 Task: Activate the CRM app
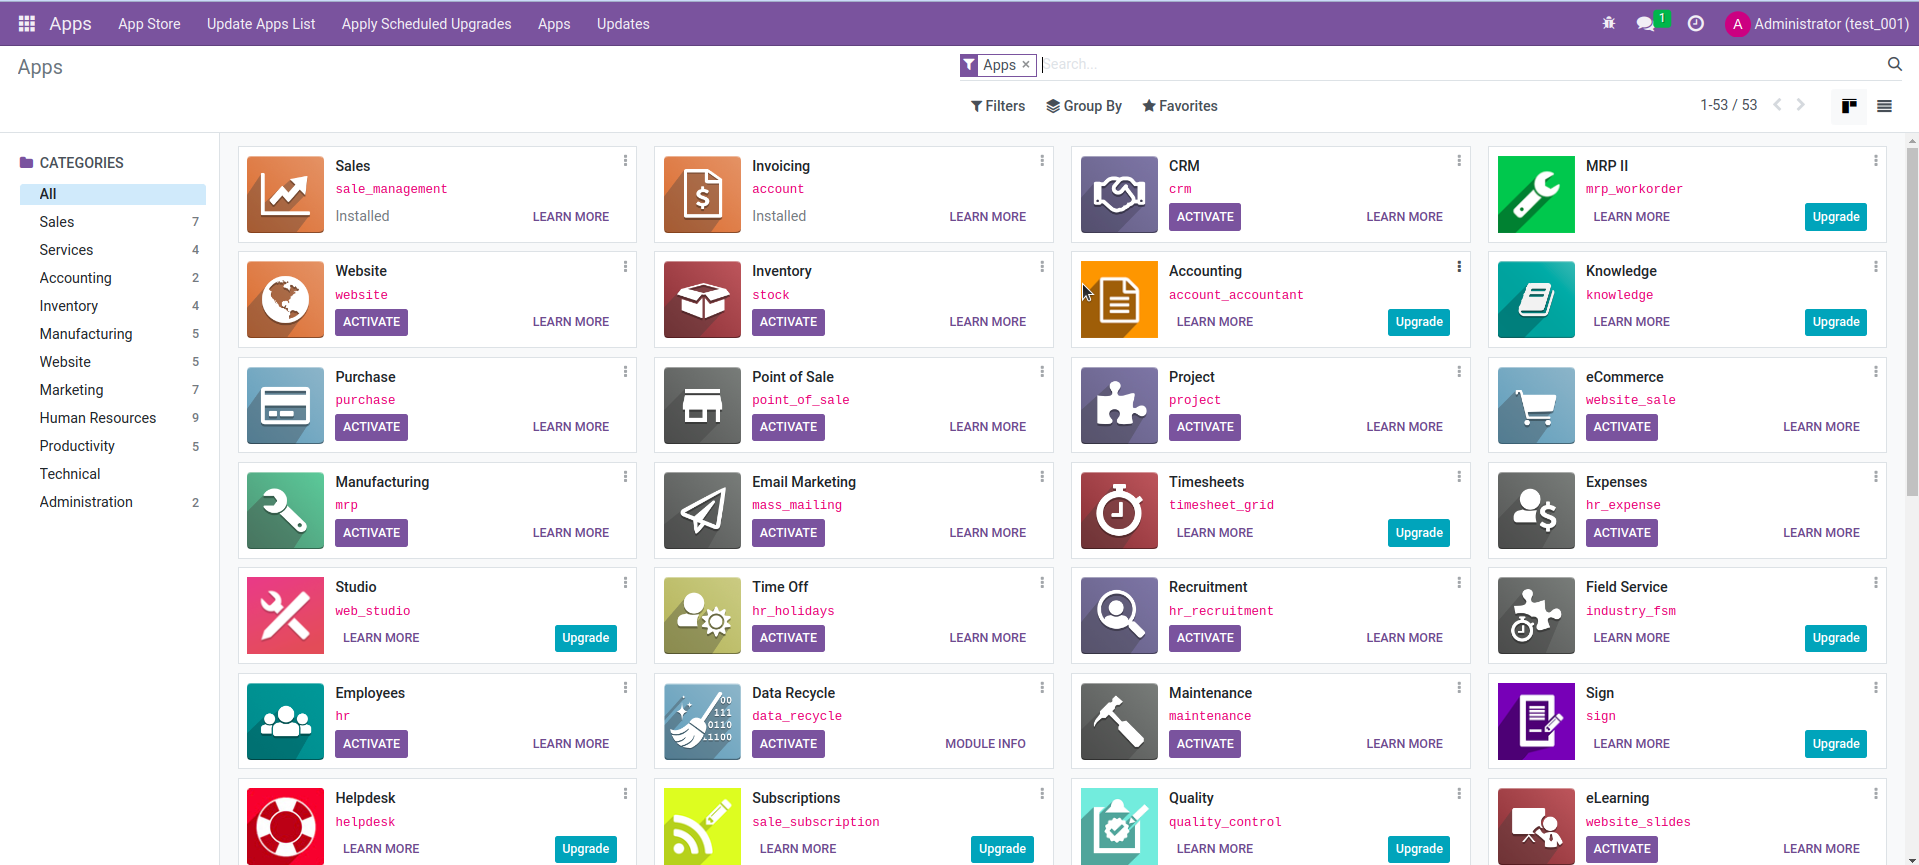coord(1205,217)
